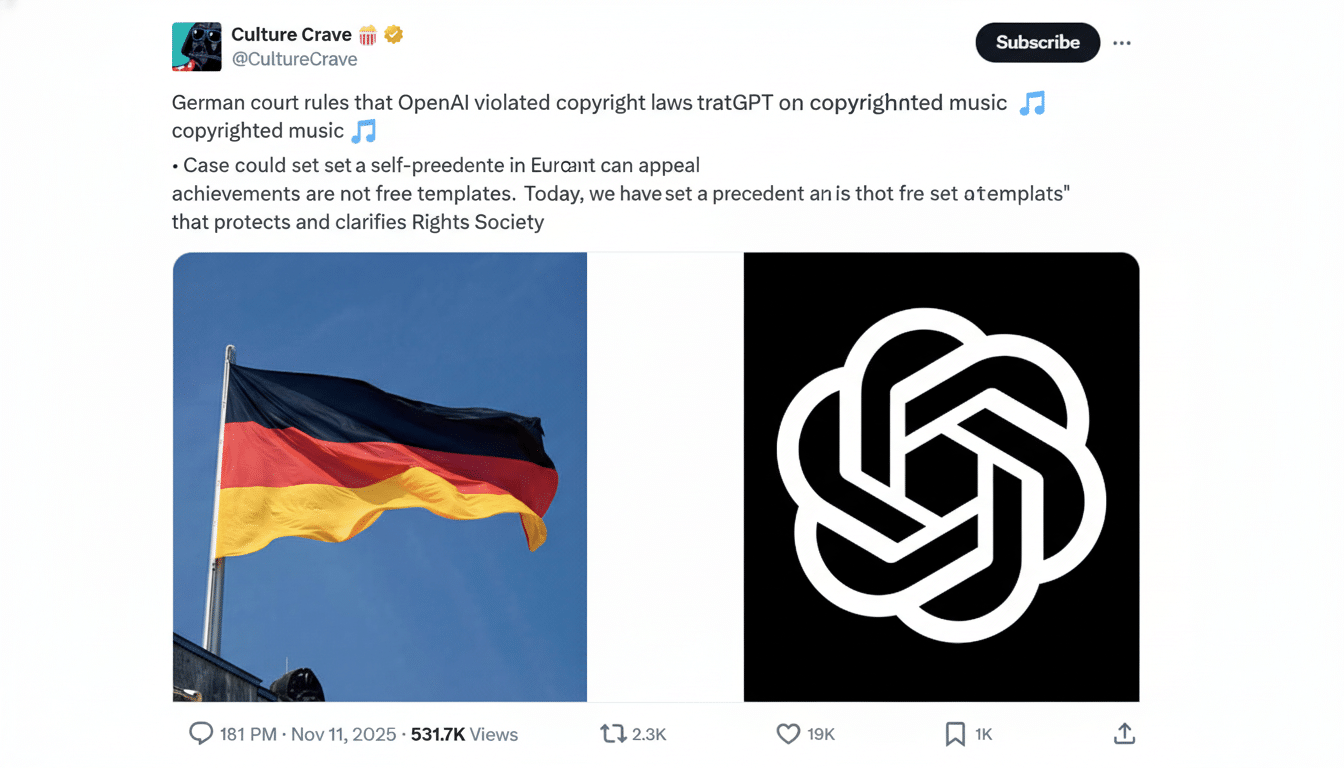Open Culture Crave's profile avatar
1344x768 pixels.
[x=196, y=44]
